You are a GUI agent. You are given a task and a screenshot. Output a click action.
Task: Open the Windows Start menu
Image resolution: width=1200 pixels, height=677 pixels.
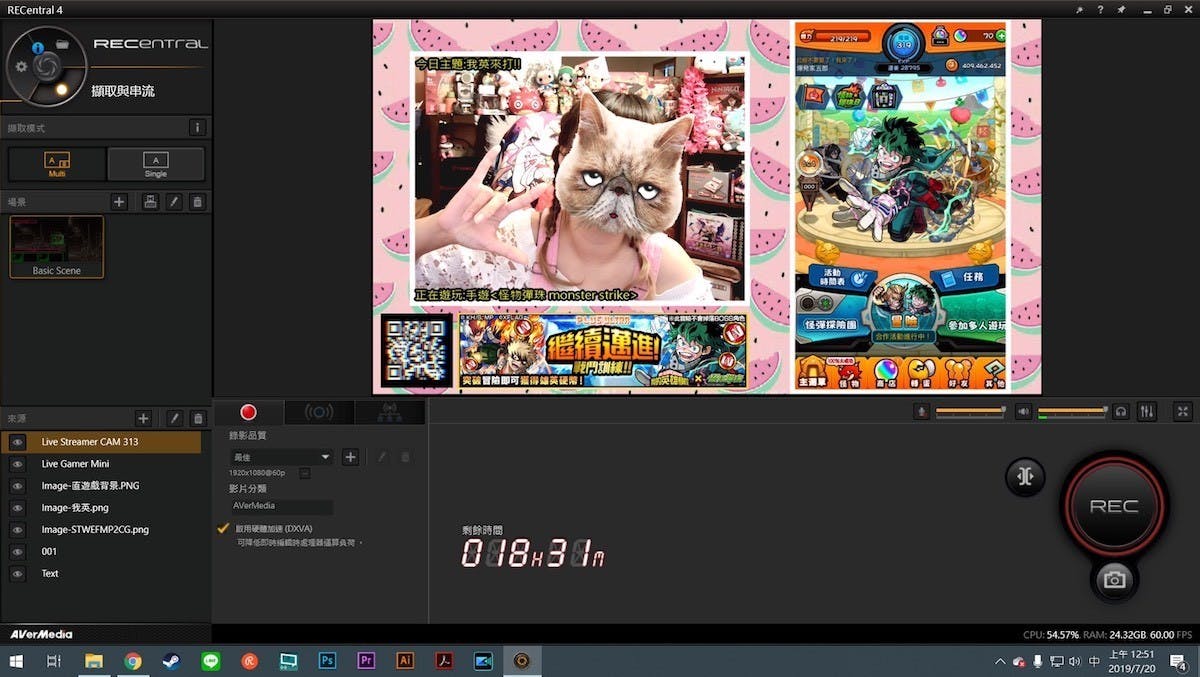click(x=17, y=661)
